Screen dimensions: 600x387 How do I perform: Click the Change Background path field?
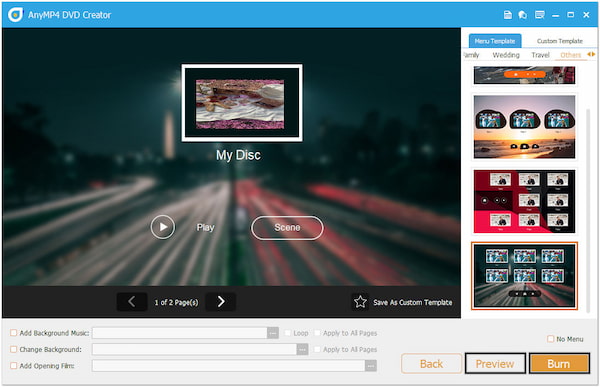pyautogui.click(x=194, y=349)
